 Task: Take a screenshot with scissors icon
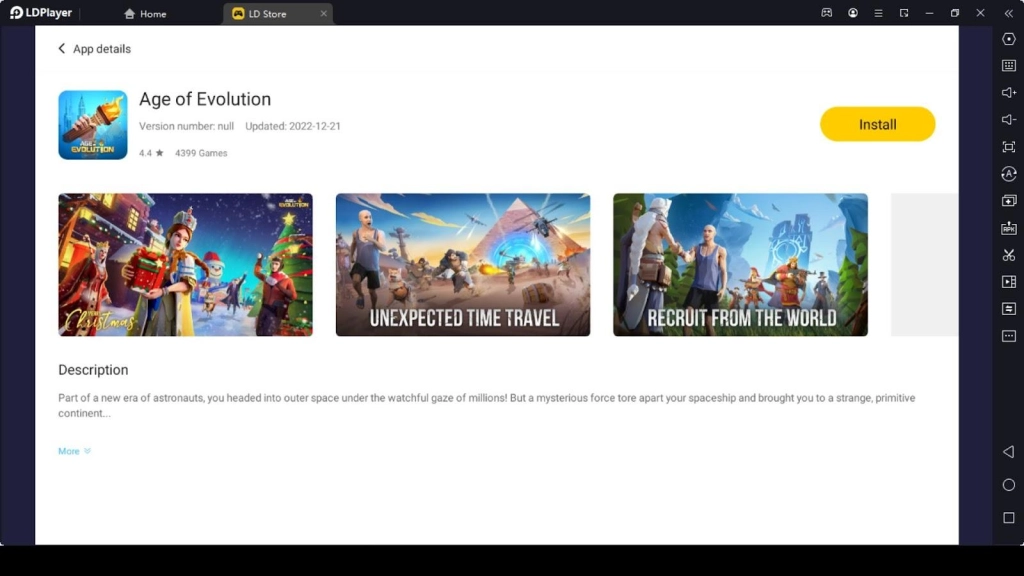point(1008,255)
